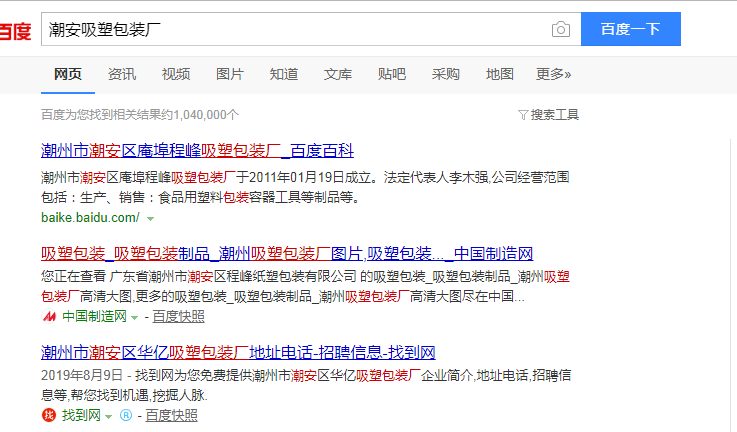Expand the arrow next to baike.baidu.com
The width and height of the screenshot is (737, 432).
pos(150,218)
